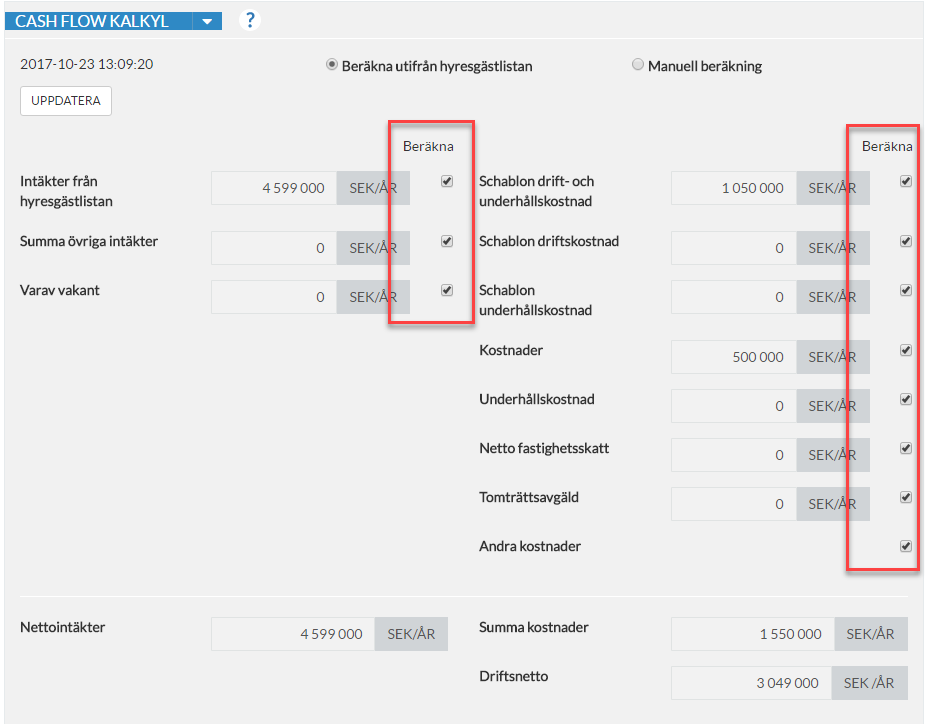Image resolution: width=925 pixels, height=724 pixels.
Task: Uncheck the Andra kostnader checkbox
Action: [x=906, y=546]
